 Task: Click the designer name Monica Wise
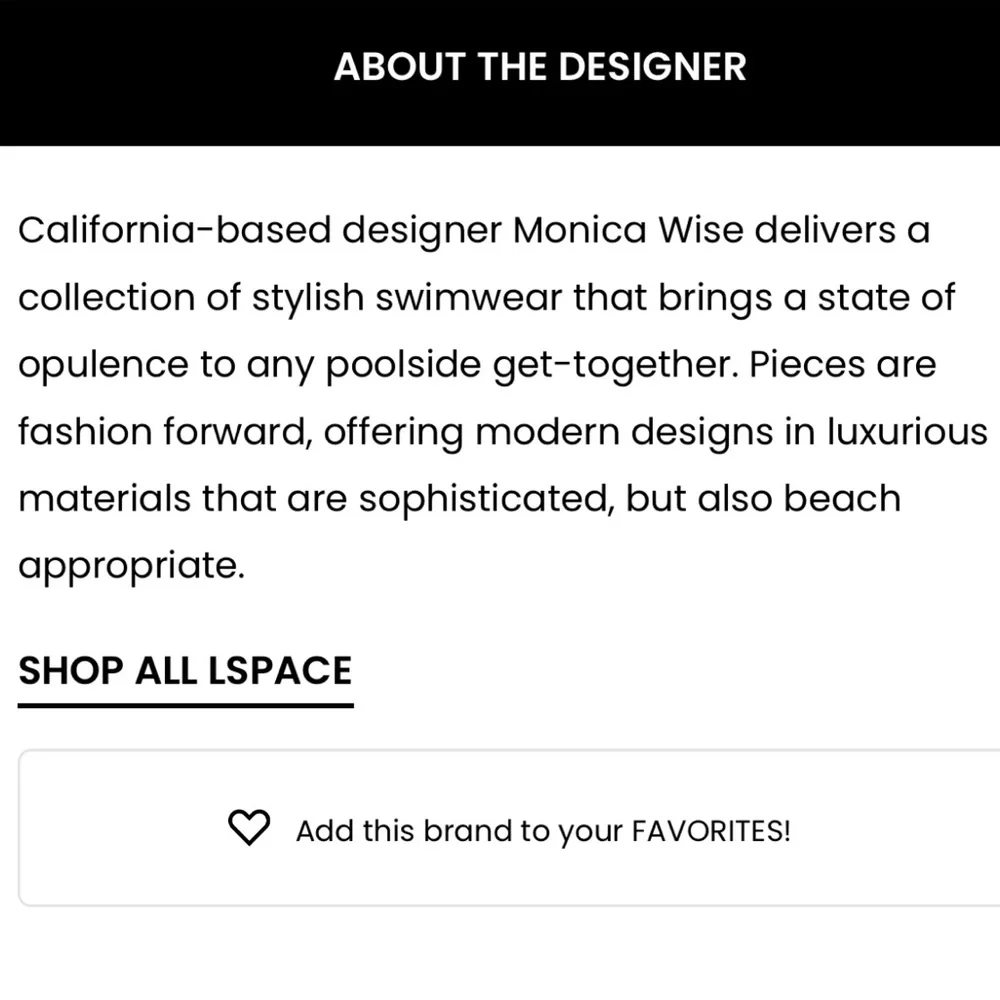pyautogui.click(x=628, y=230)
